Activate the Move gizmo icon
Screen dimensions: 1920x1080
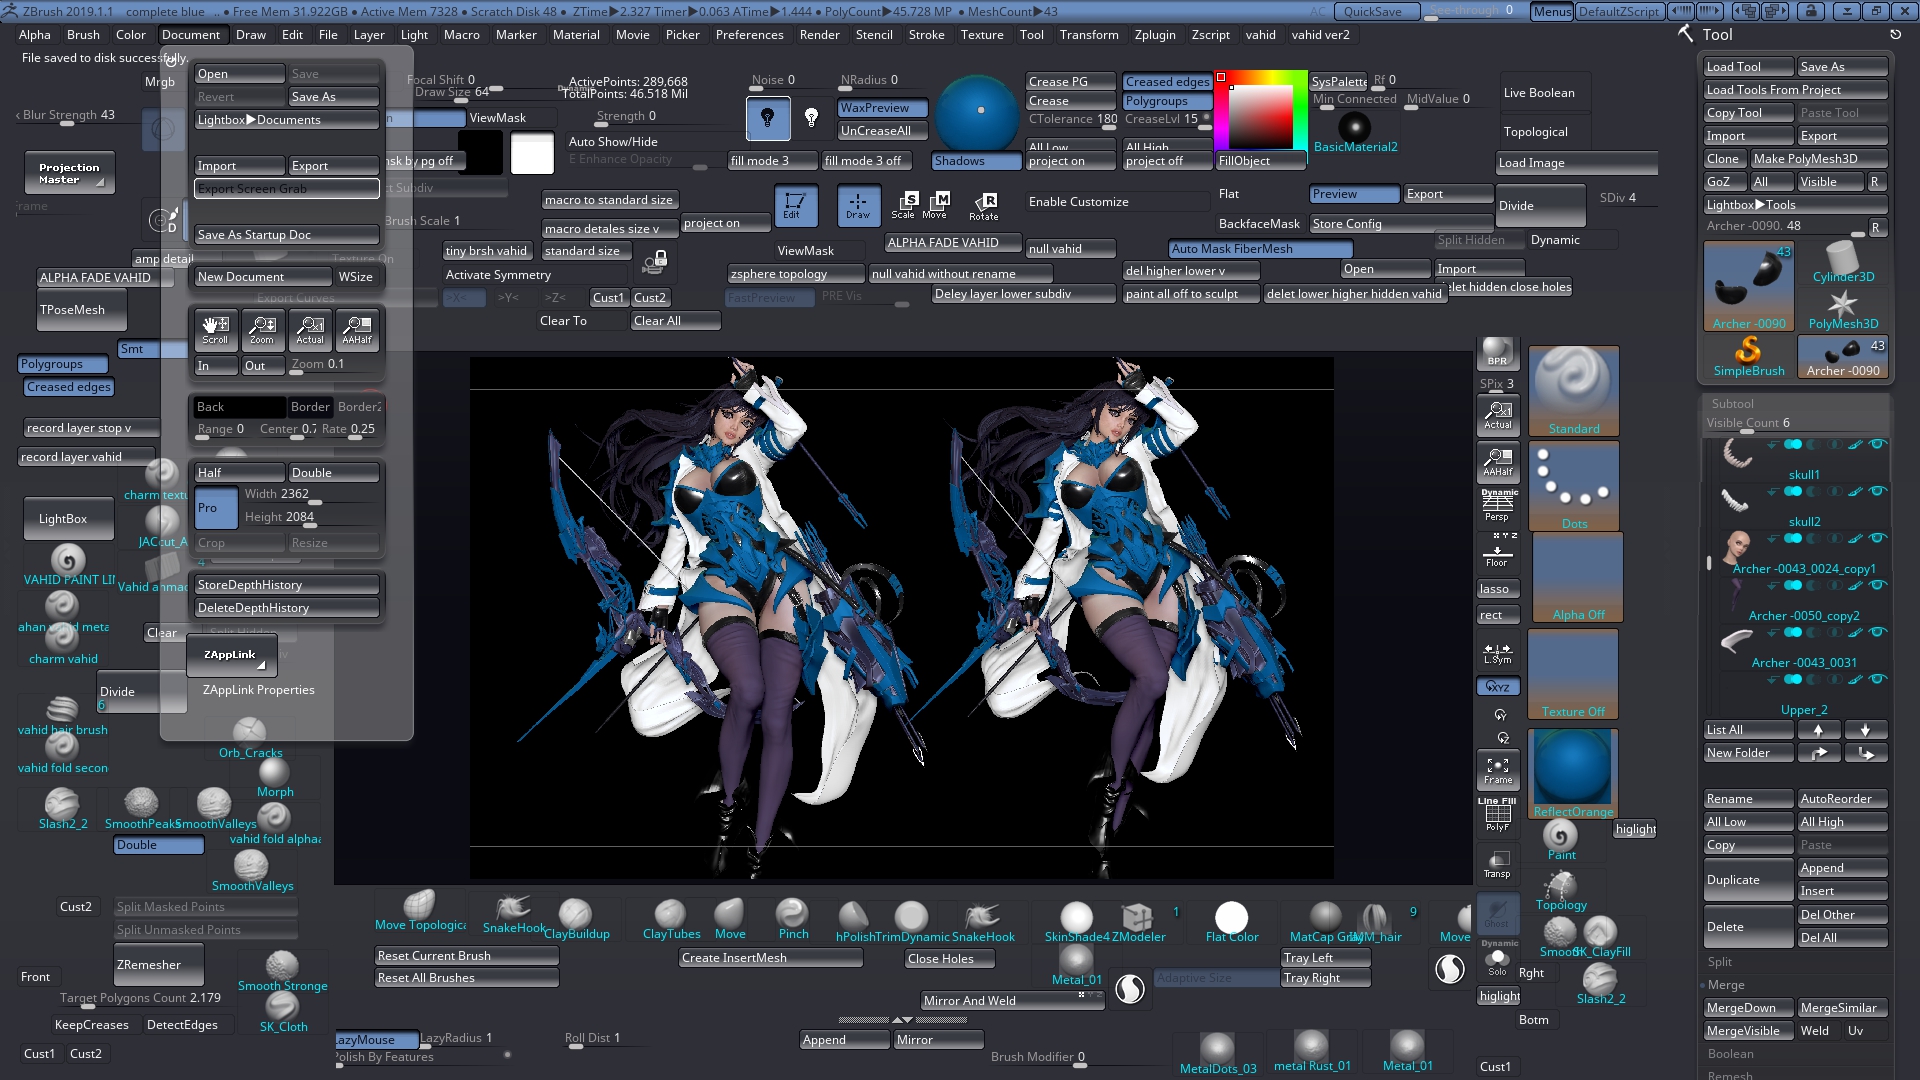(x=936, y=205)
